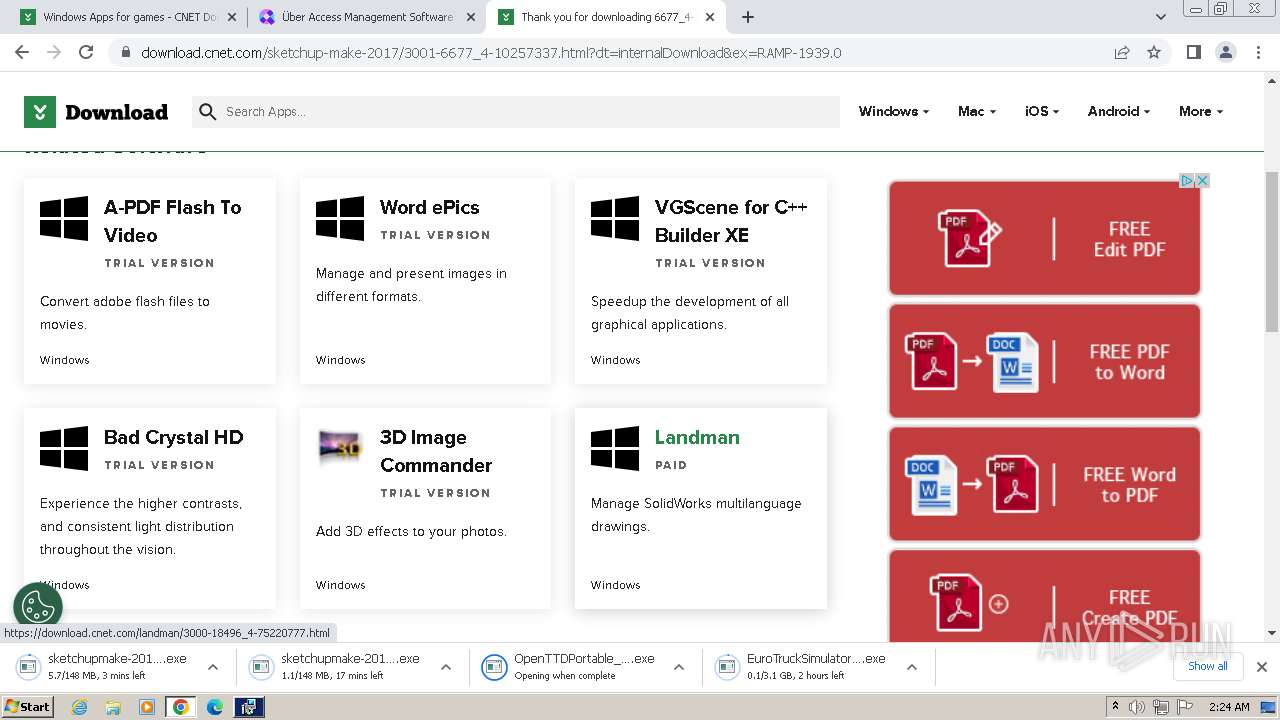Go back to previous page
This screenshot has width=1280, height=720.
point(22,52)
